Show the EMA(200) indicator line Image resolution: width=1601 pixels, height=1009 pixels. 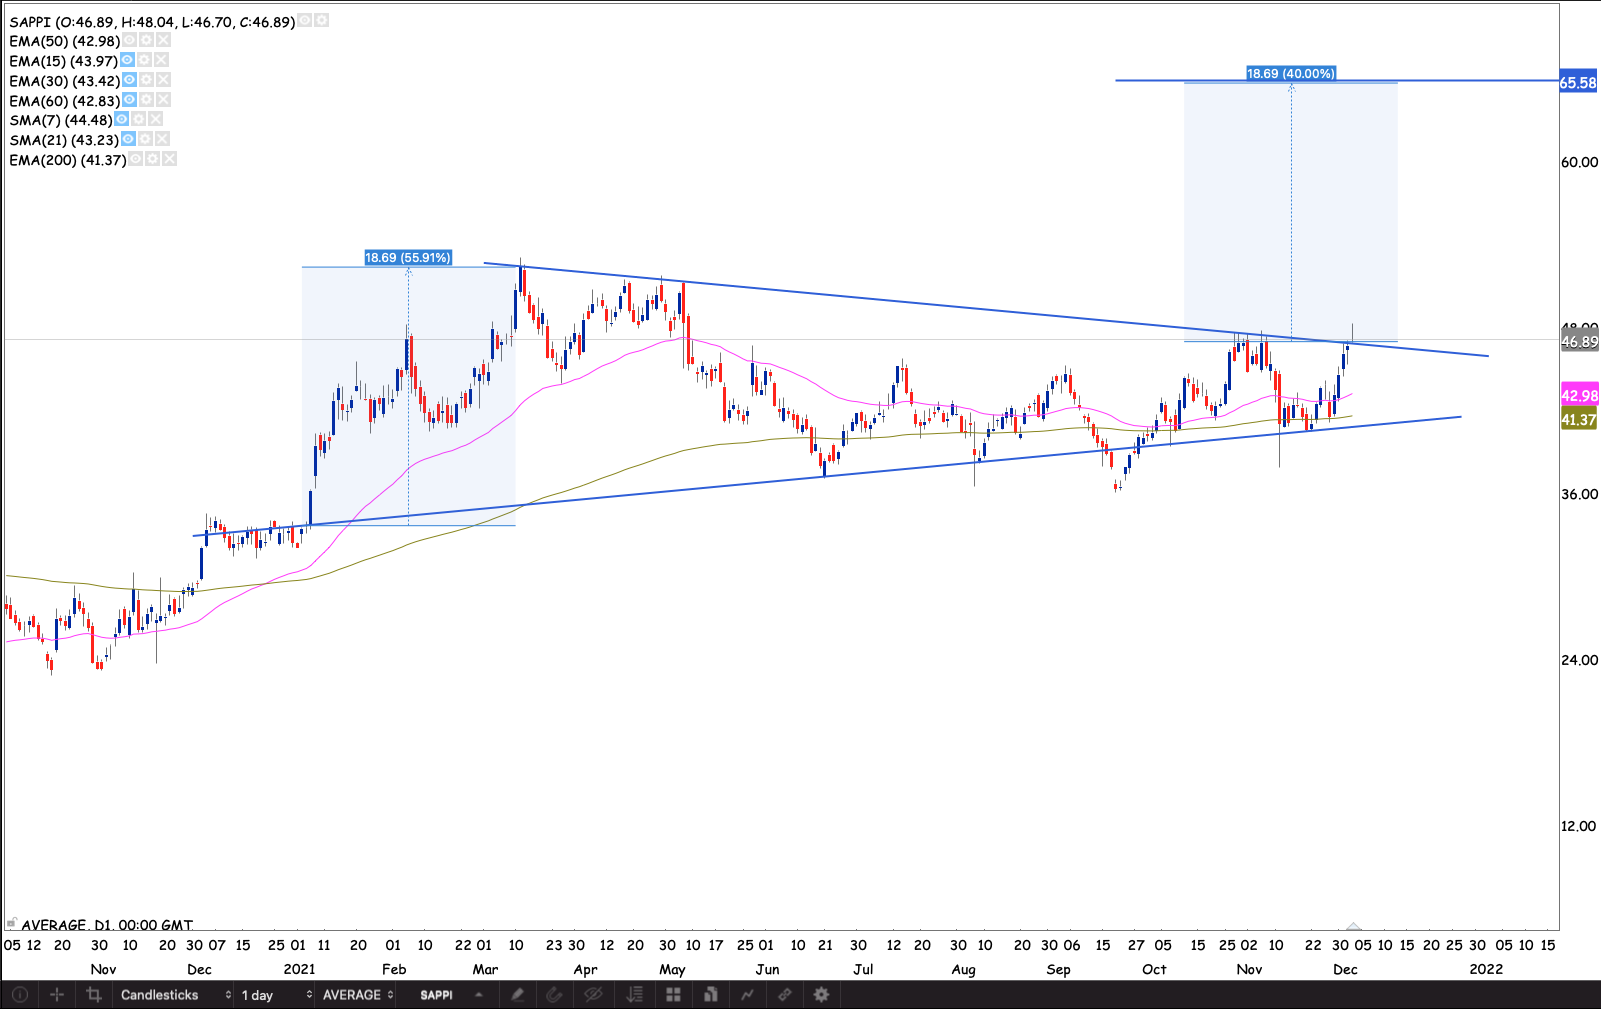click(135, 160)
